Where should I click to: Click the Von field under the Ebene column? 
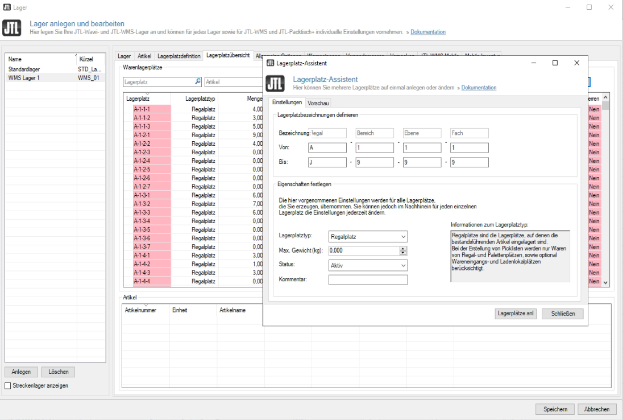pos(422,147)
